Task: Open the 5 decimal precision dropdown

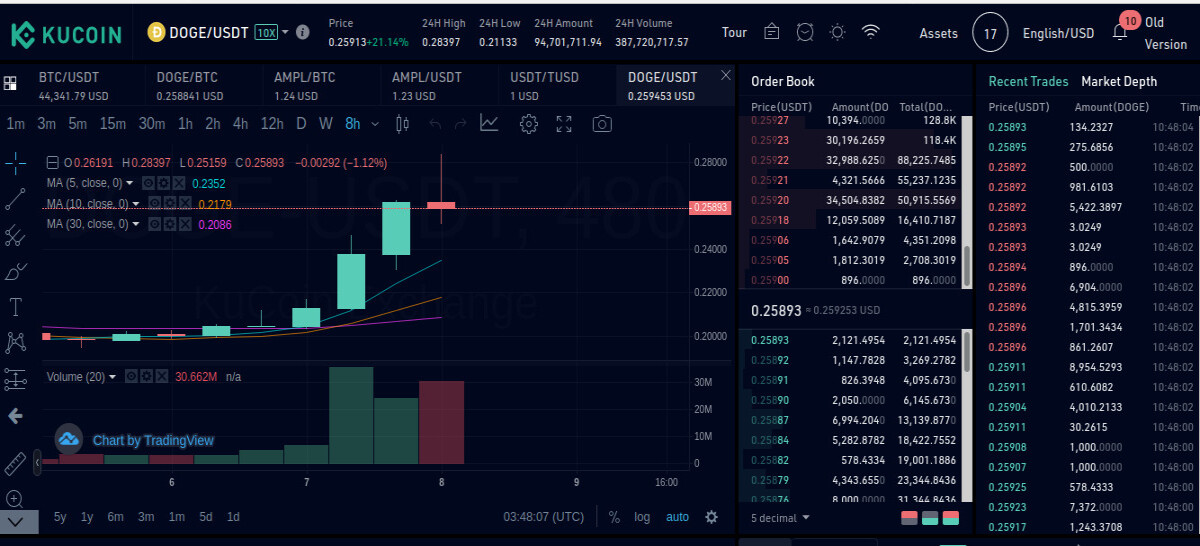Action: pos(780,518)
